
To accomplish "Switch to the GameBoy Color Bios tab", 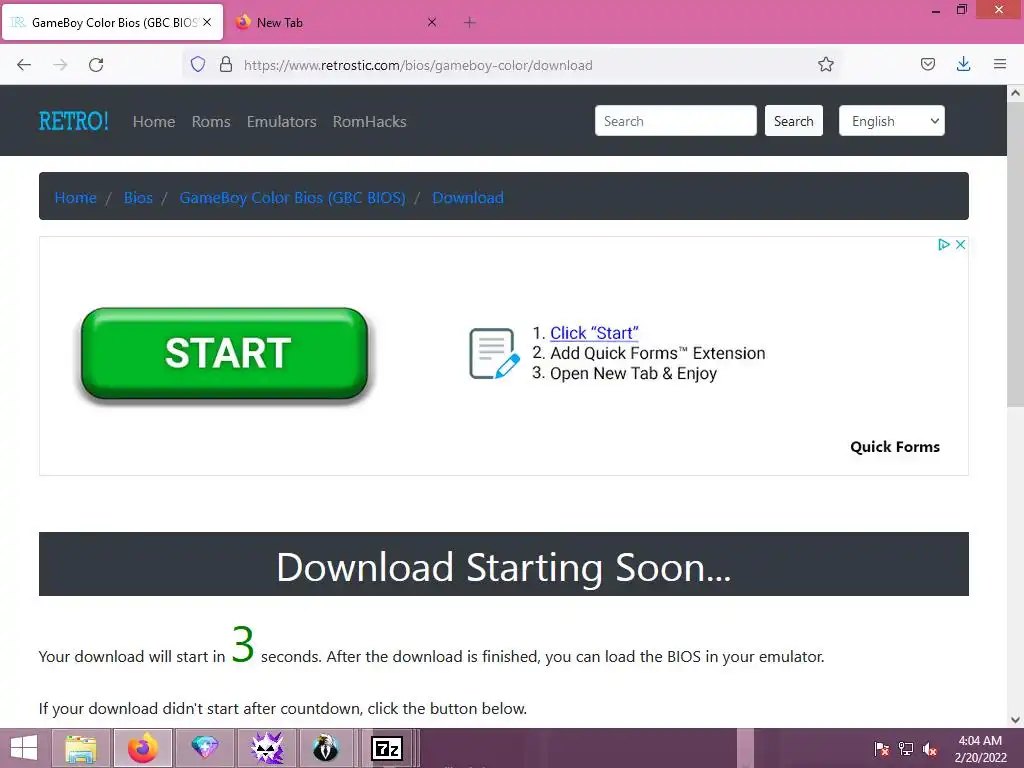I will (113, 22).
